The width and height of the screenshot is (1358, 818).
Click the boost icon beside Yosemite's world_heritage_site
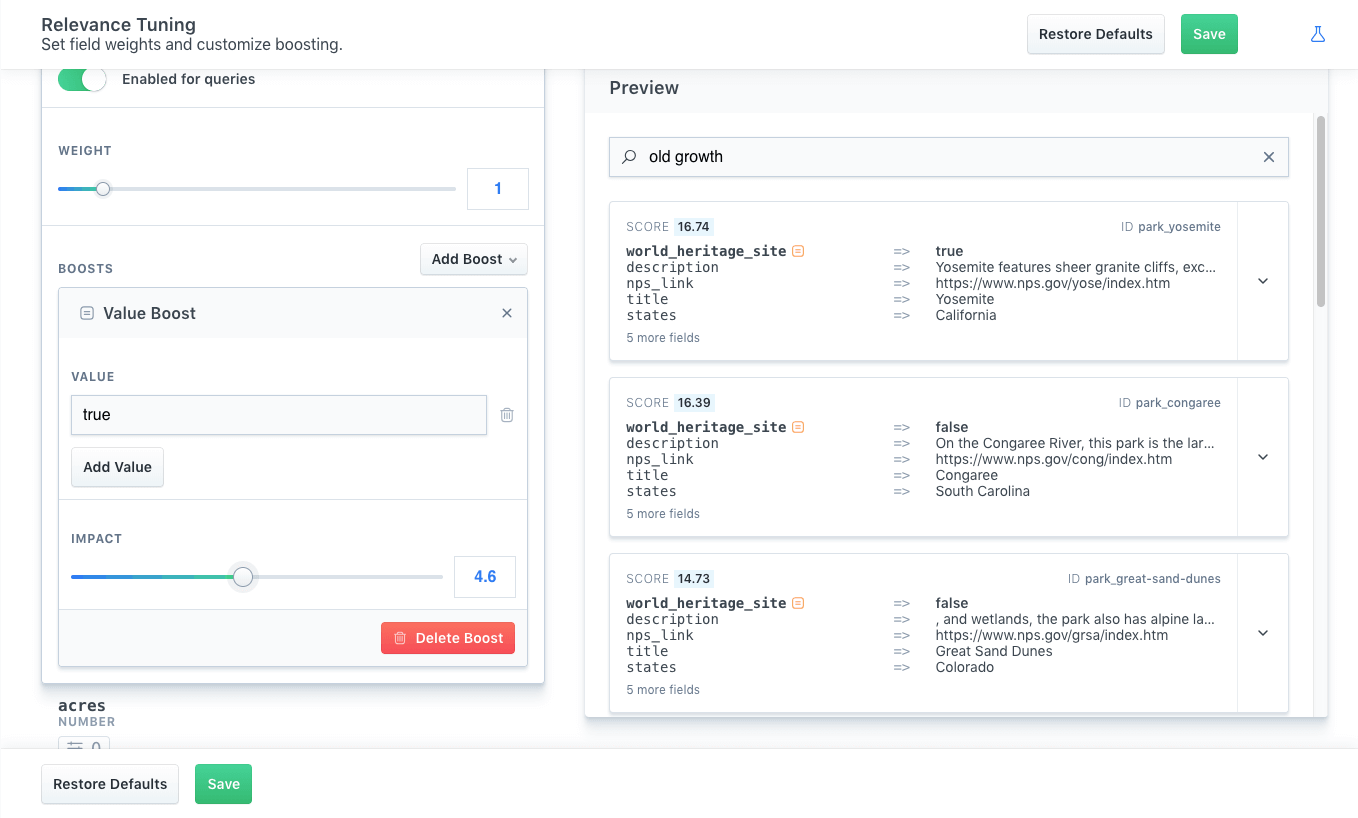point(798,251)
